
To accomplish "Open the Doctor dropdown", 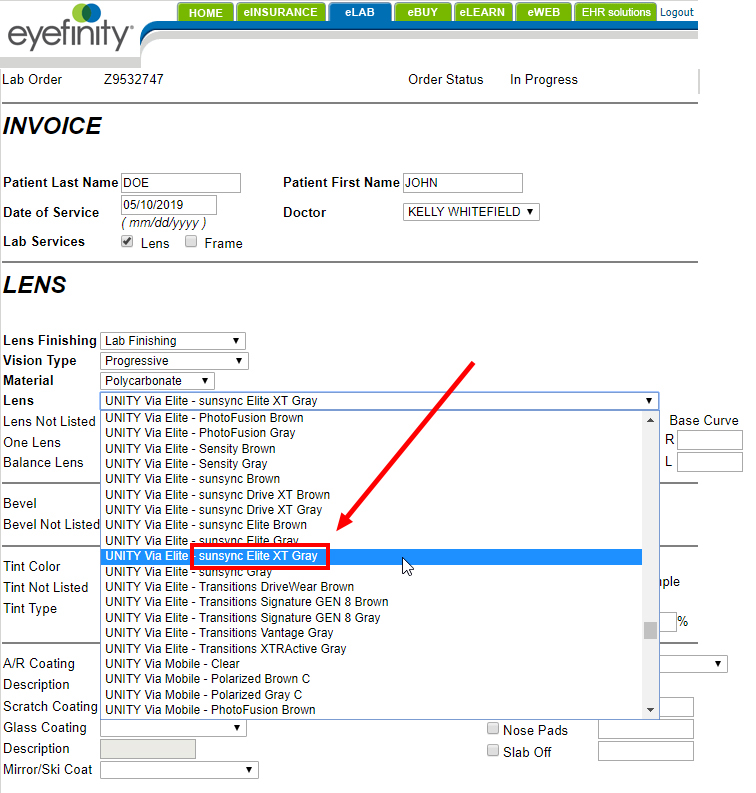I will pyautogui.click(x=471, y=212).
